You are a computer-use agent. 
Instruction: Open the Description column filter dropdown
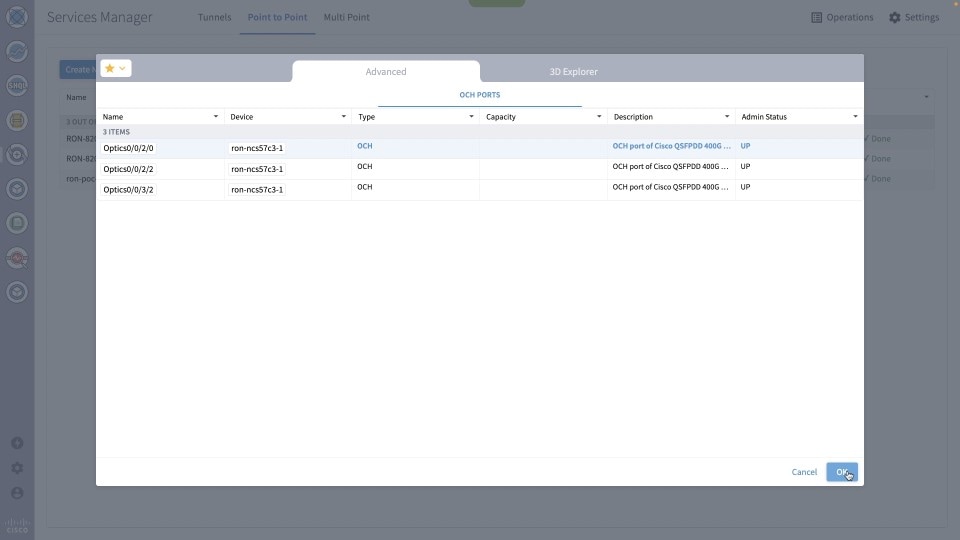point(727,116)
